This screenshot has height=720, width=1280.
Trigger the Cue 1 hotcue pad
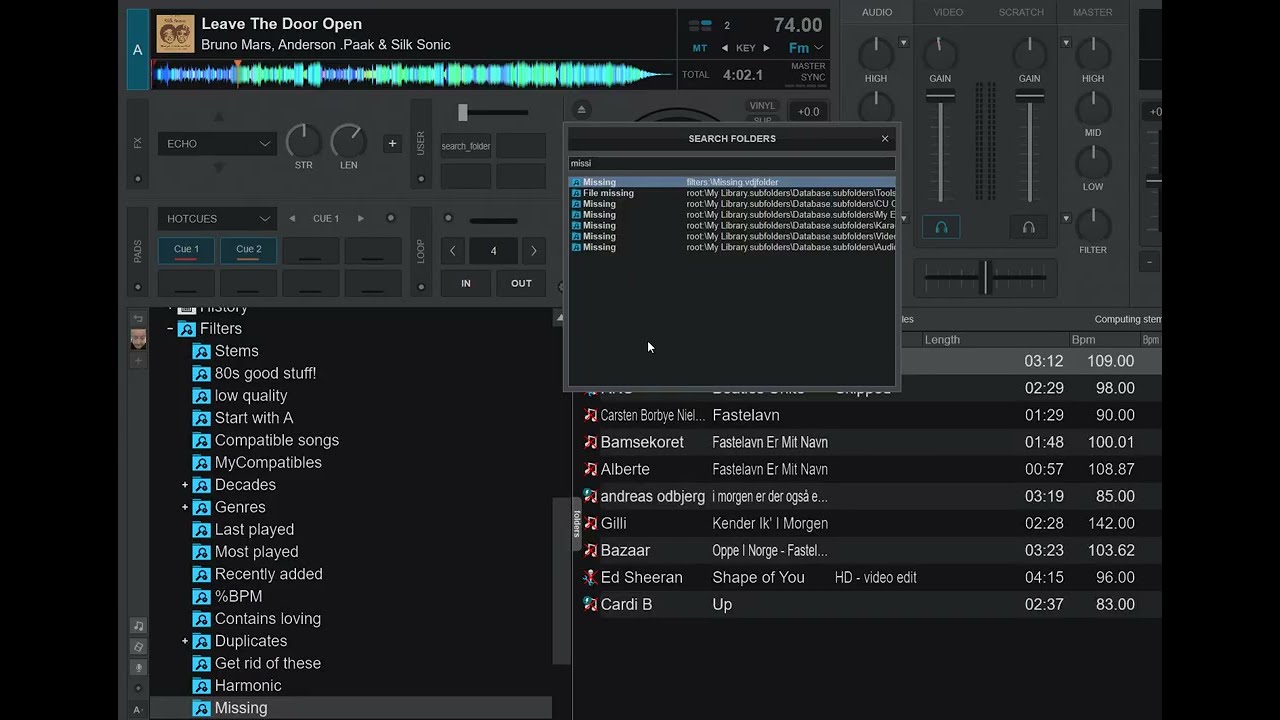coord(186,250)
